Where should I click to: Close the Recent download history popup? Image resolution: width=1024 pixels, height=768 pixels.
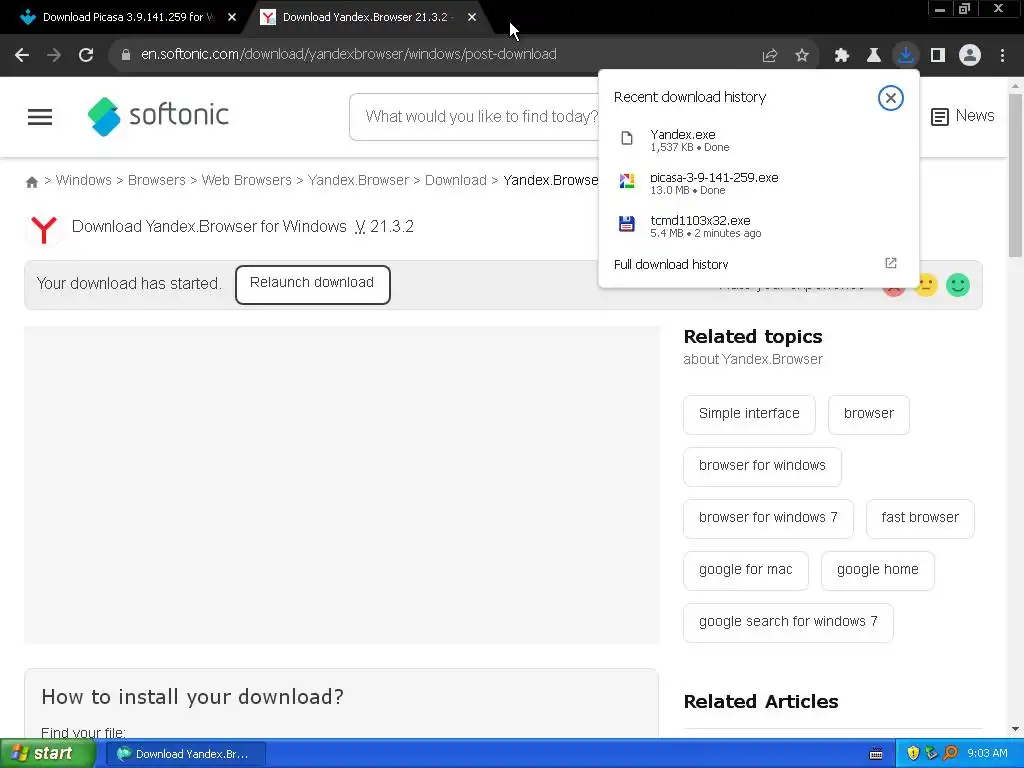click(x=890, y=98)
